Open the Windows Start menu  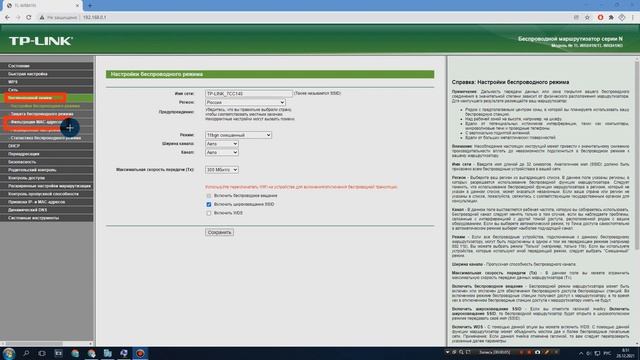[9, 353]
